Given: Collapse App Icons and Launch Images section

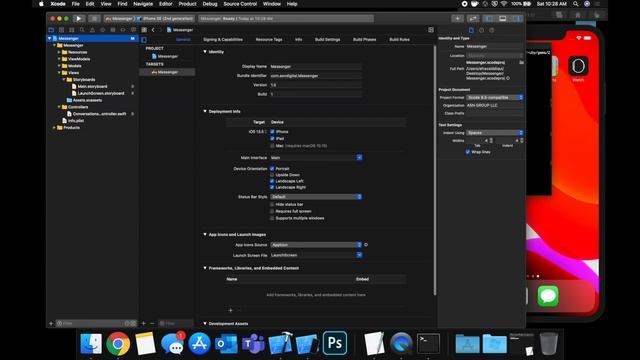Looking at the screenshot, I should pyautogui.click(x=205, y=234).
